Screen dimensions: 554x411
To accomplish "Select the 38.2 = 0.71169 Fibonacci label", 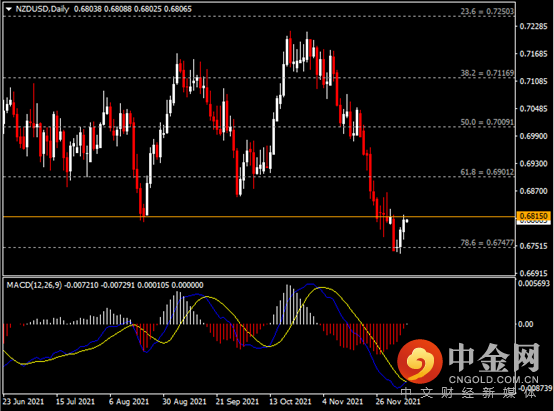I will (487, 73).
